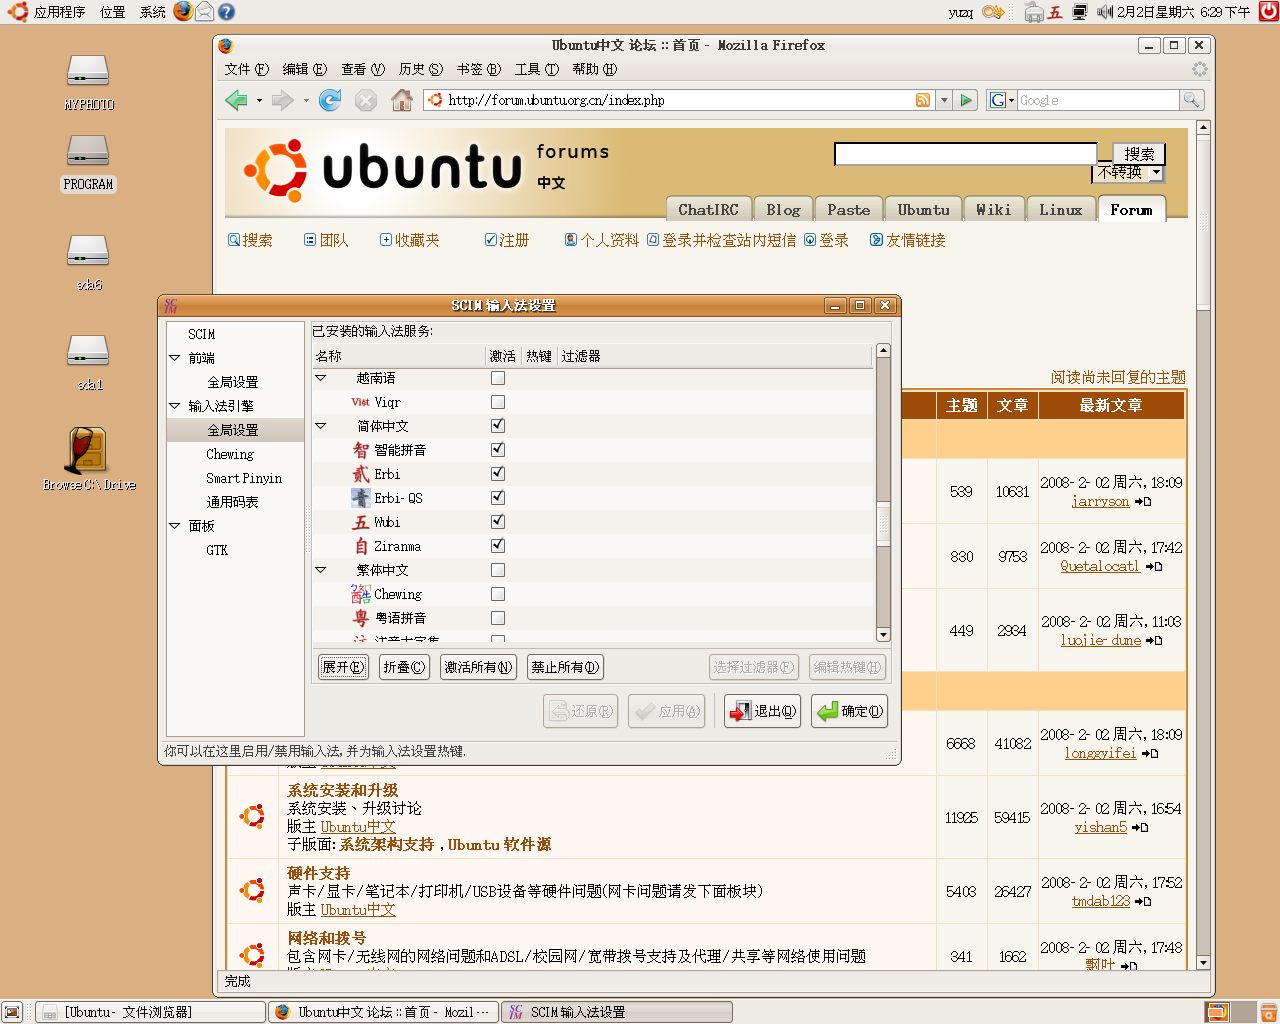Click the 展开 button in SCIM dialog
The width and height of the screenshot is (1280, 1024).
(x=343, y=667)
